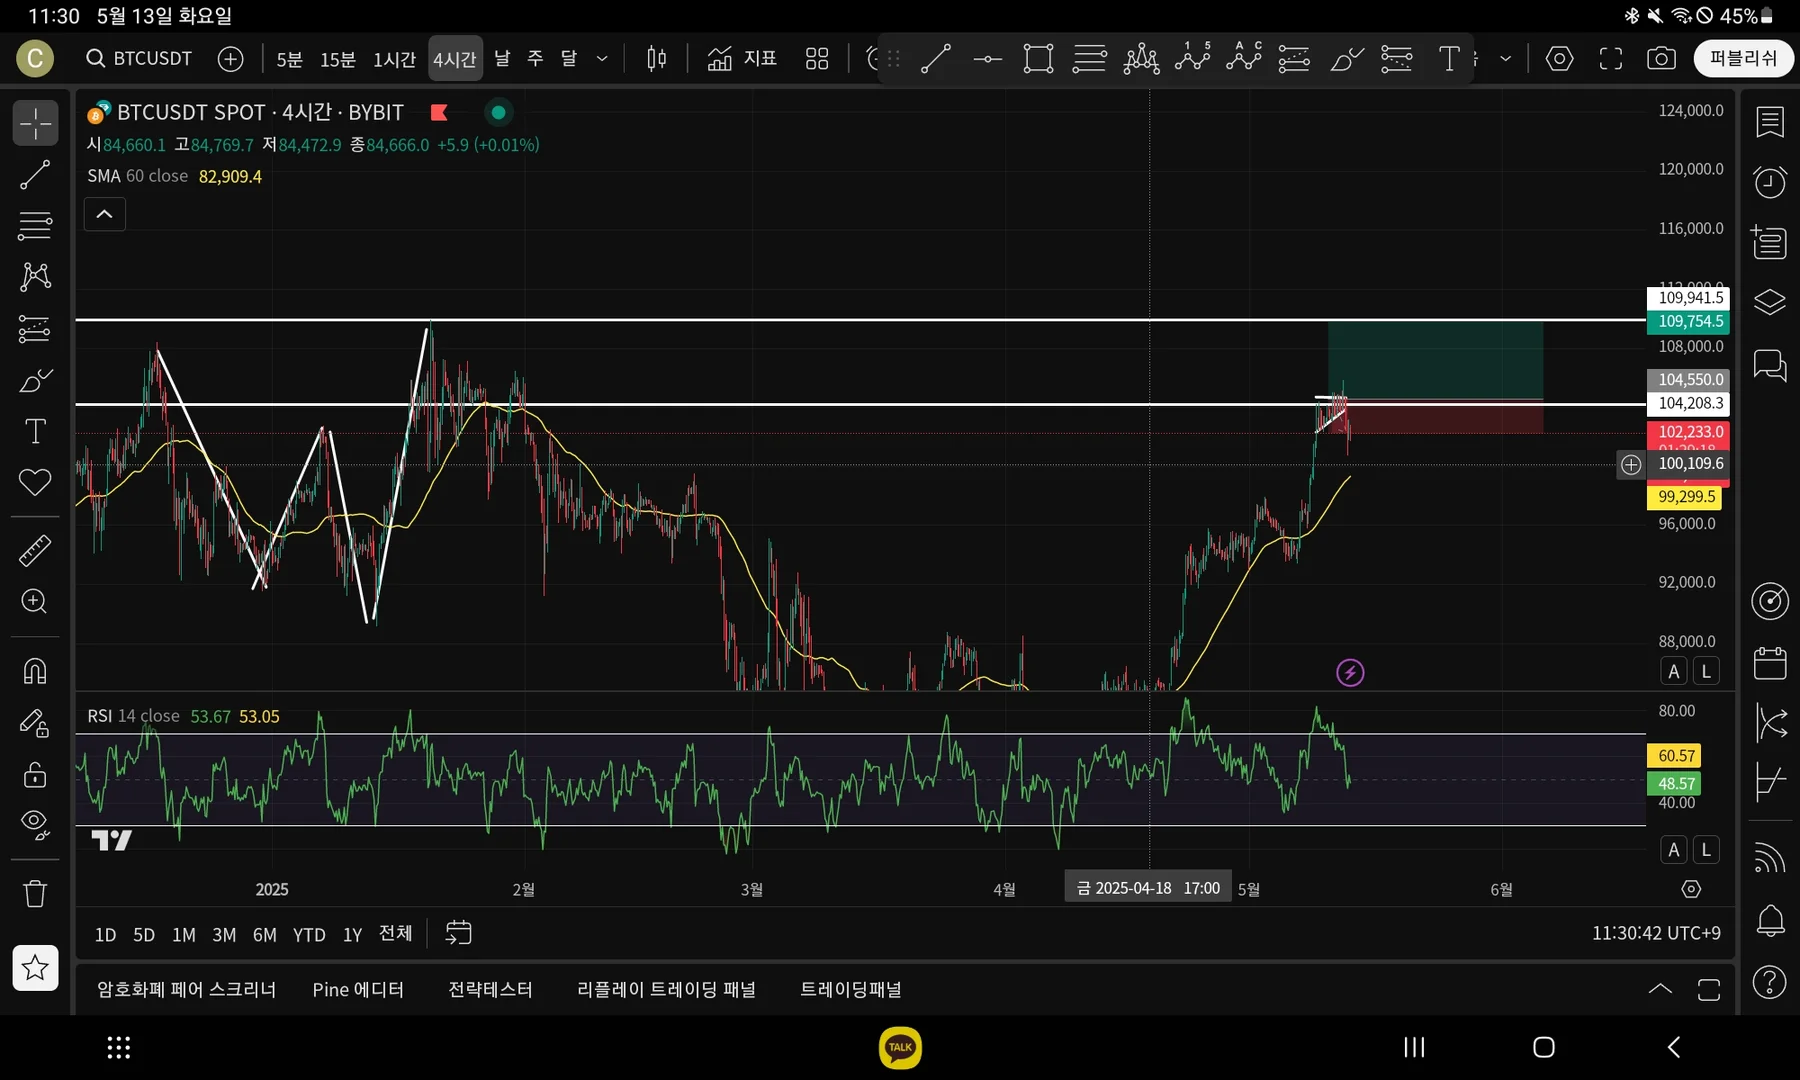
Task: Select the ruler measure tool
Action: [35, 550]
